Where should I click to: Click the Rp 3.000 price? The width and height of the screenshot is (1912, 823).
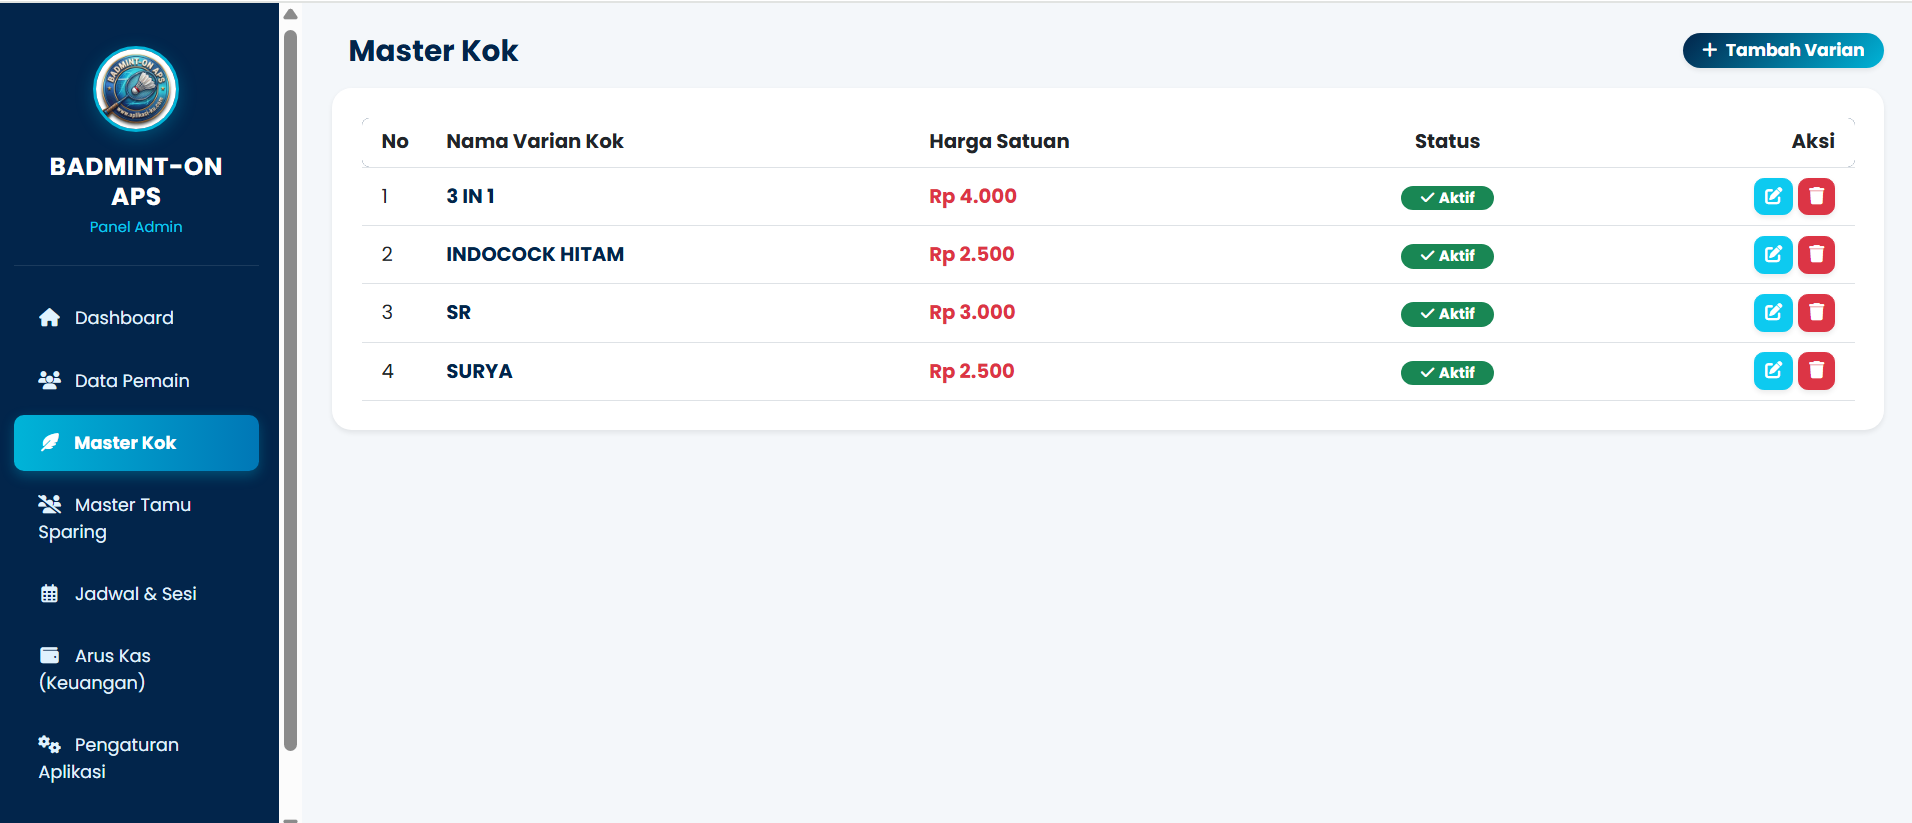972,312
